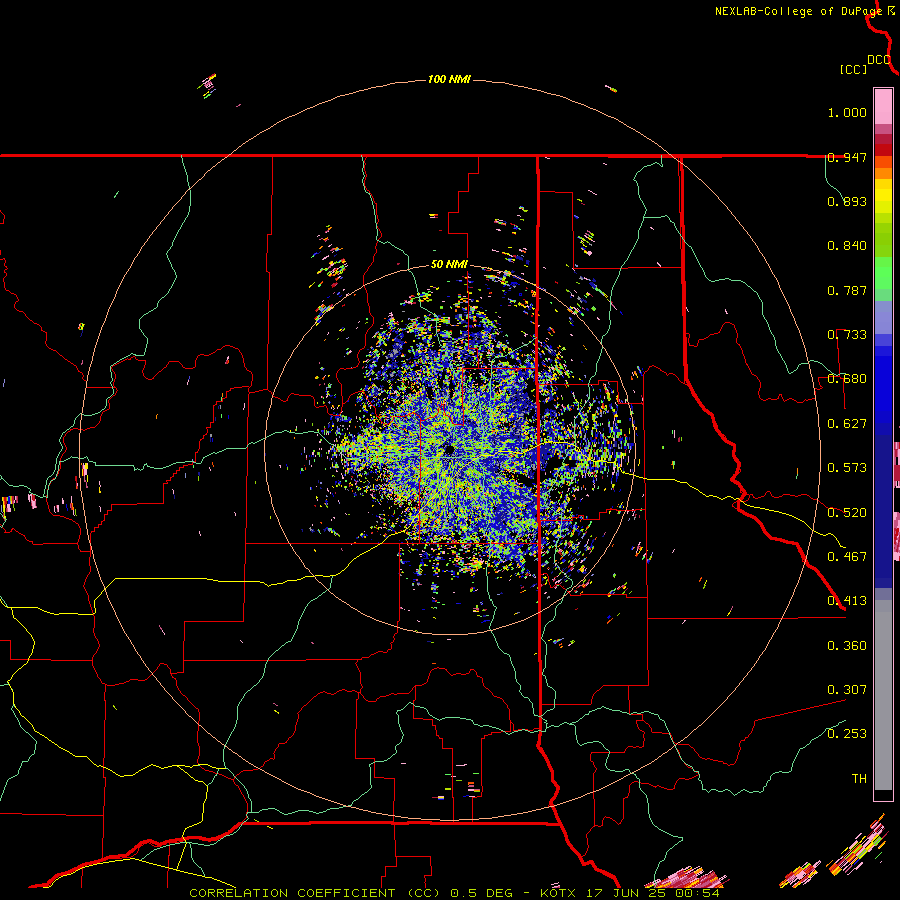Click the 0.253 scale value
The width and height of the screenshot is (900, 900).
point(847,734)
